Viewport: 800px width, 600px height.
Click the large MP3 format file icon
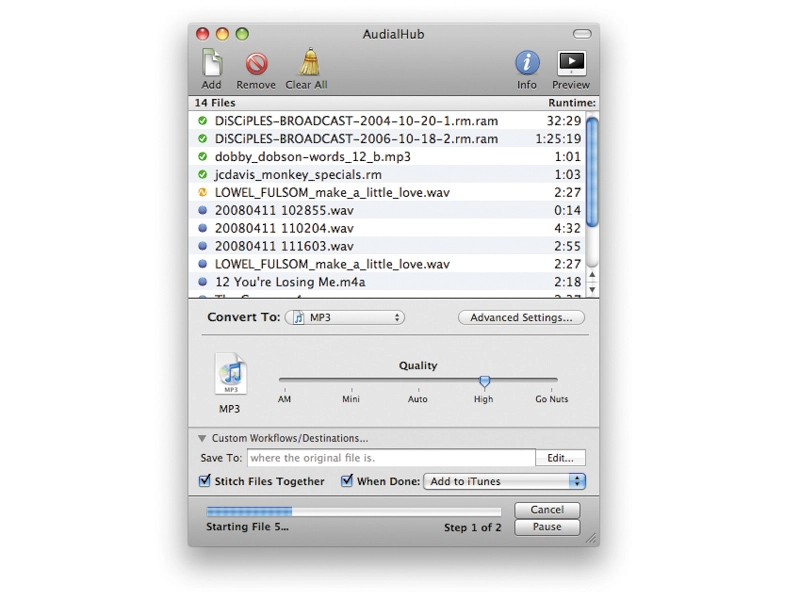coord(231,374)
